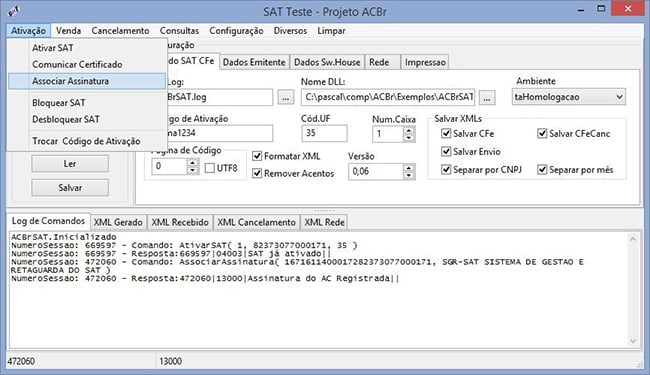Click the SAT Teste application icon in title bar
The image size is (650, 375).
click(x=14, y=11)
